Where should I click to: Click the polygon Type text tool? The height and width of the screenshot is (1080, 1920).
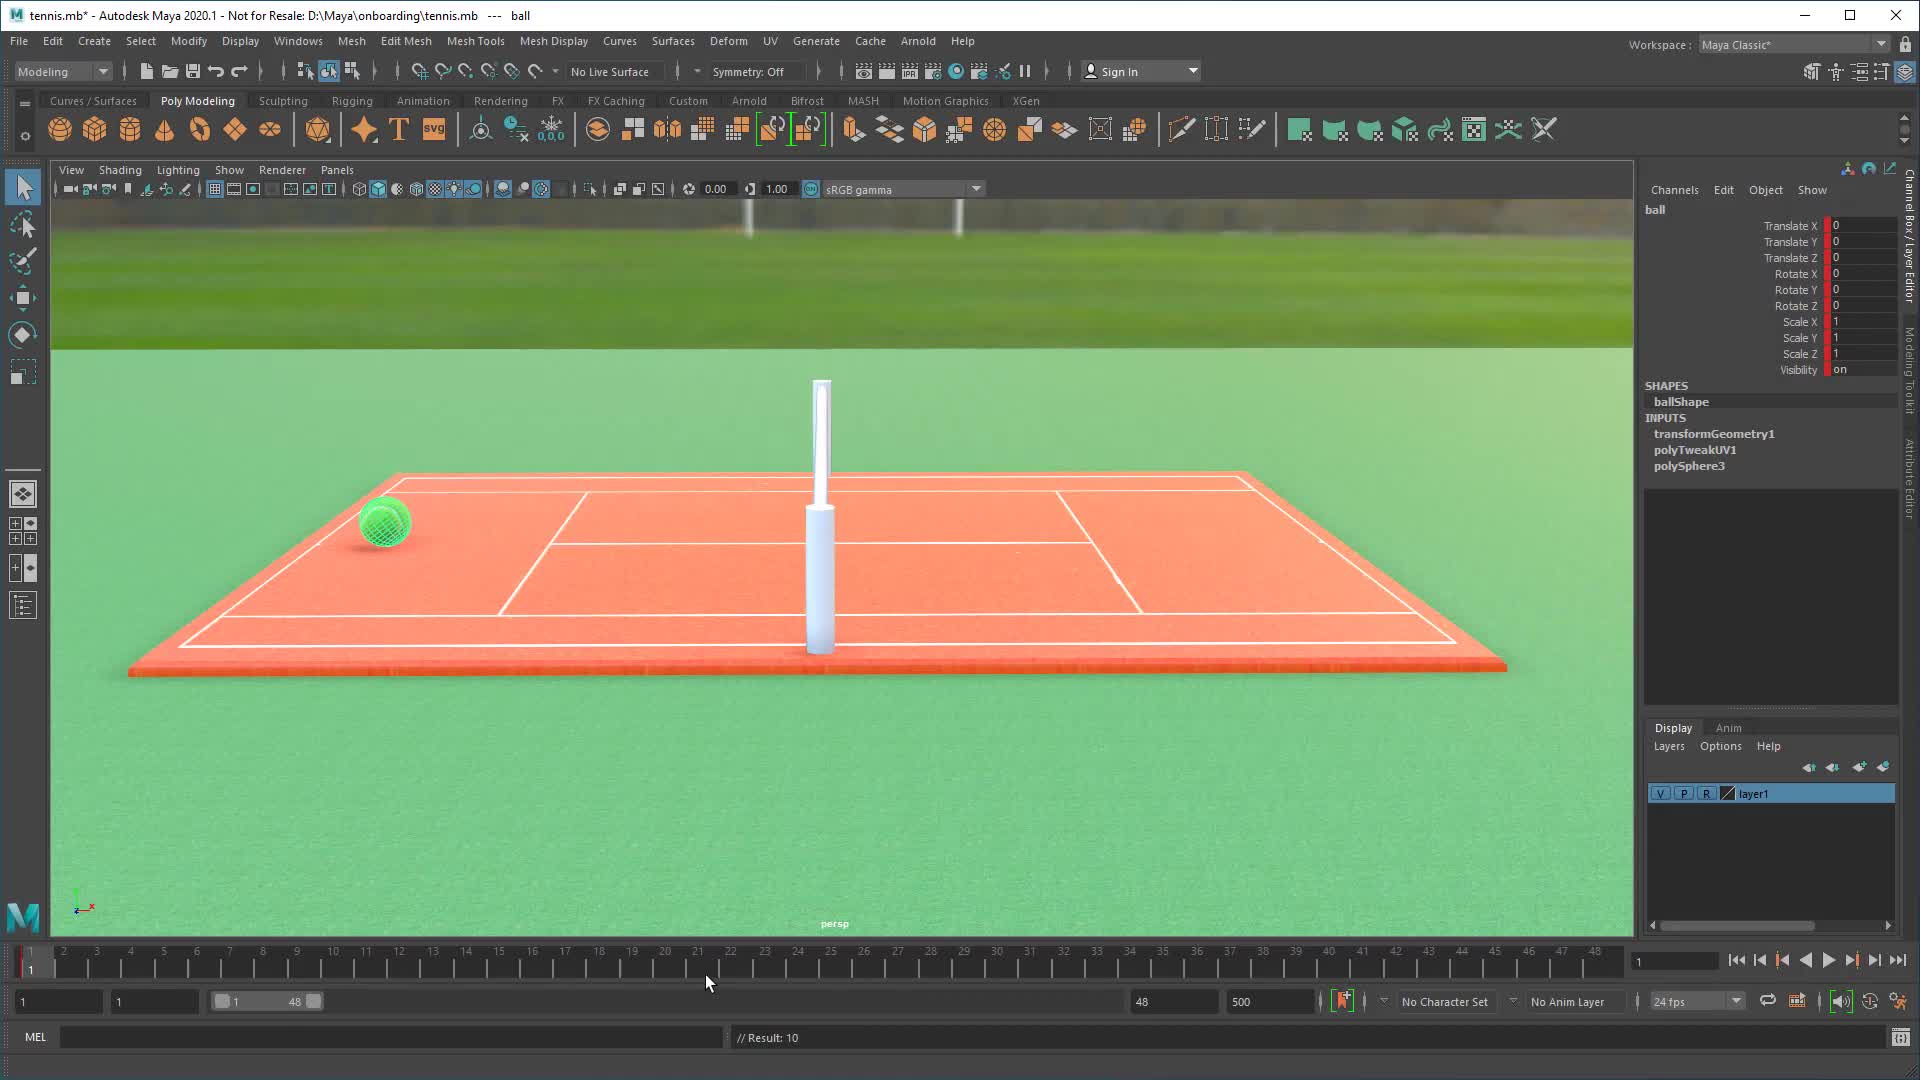(x=399, y=130)
